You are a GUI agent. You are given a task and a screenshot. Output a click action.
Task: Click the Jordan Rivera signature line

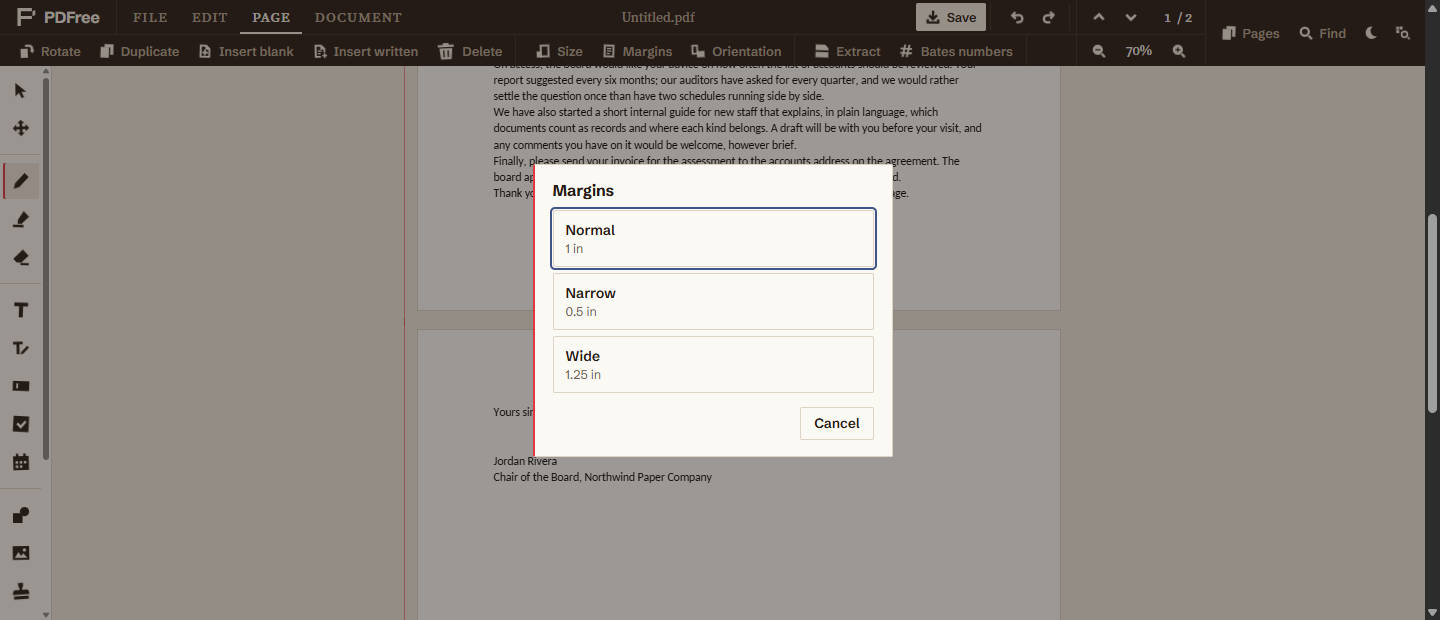click(525, 461)
